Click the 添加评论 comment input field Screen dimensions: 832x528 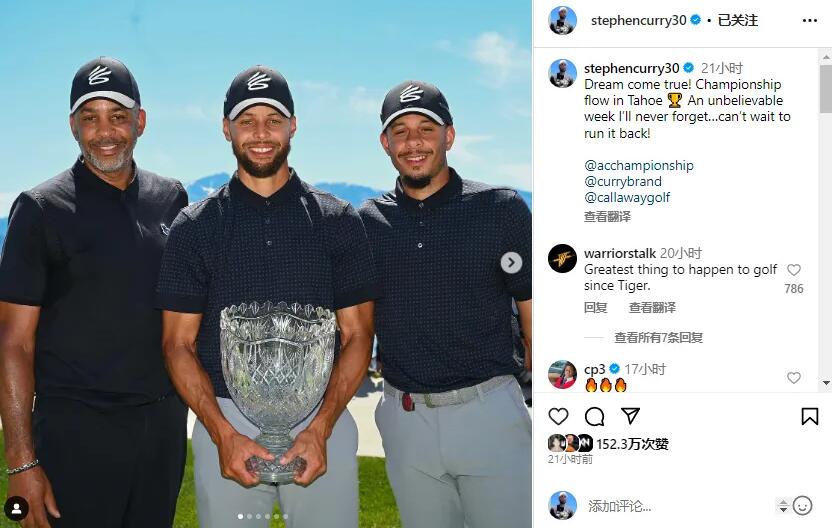pos(679,506)
